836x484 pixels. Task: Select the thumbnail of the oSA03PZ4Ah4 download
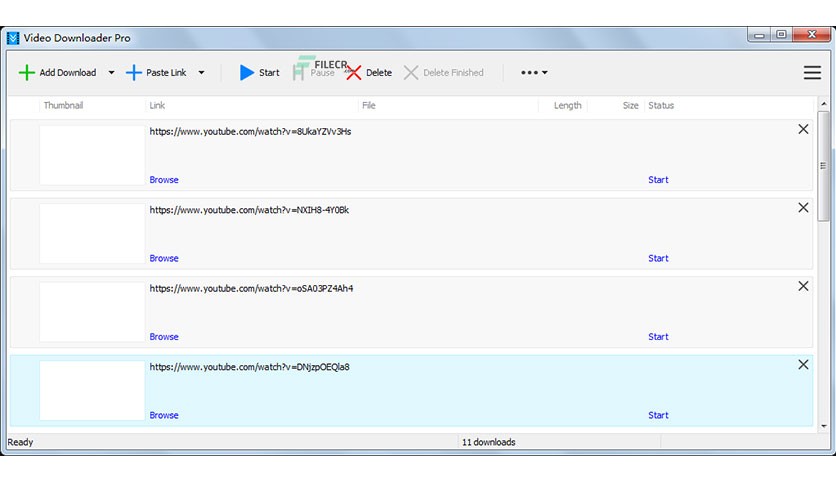92,312
